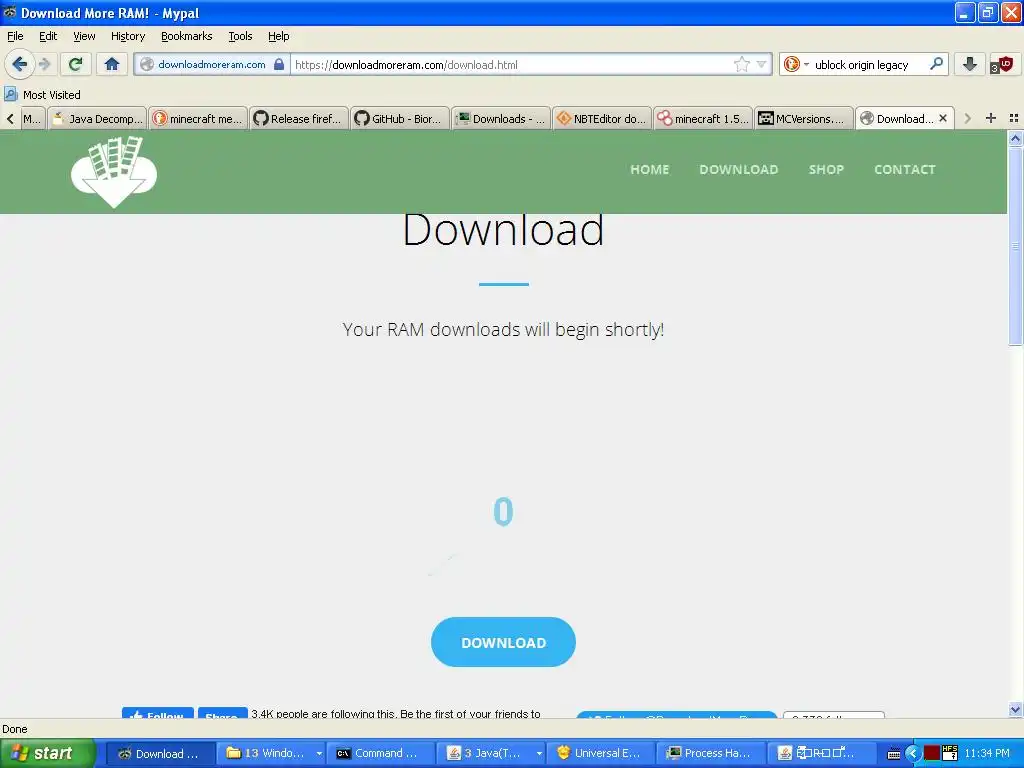Click the DownloadMoreRAM cloud logo
Image resolution: width=1024 pixels, height=768 pixels.
pyautogui.click(x=114, y=172)
